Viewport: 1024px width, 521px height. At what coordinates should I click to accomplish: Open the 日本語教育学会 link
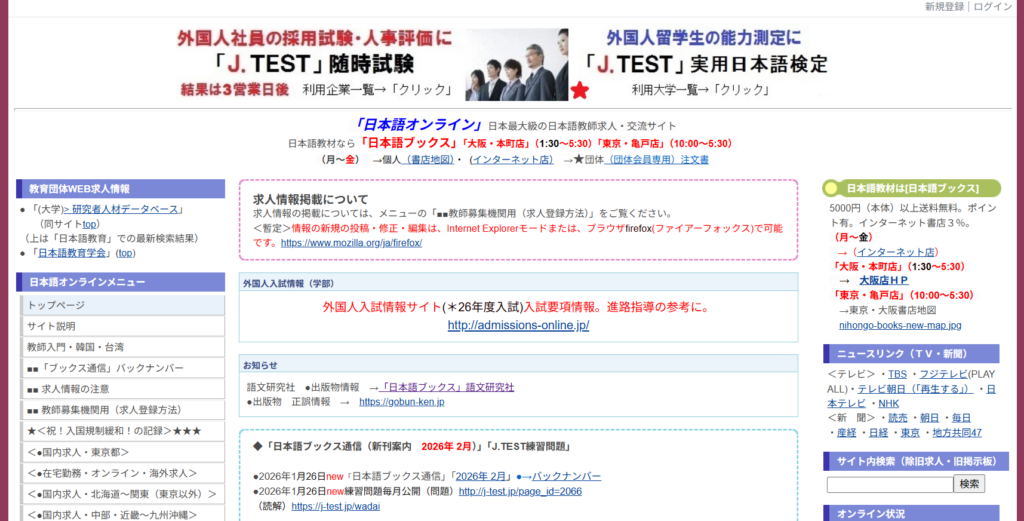click(x=71, y=253)
